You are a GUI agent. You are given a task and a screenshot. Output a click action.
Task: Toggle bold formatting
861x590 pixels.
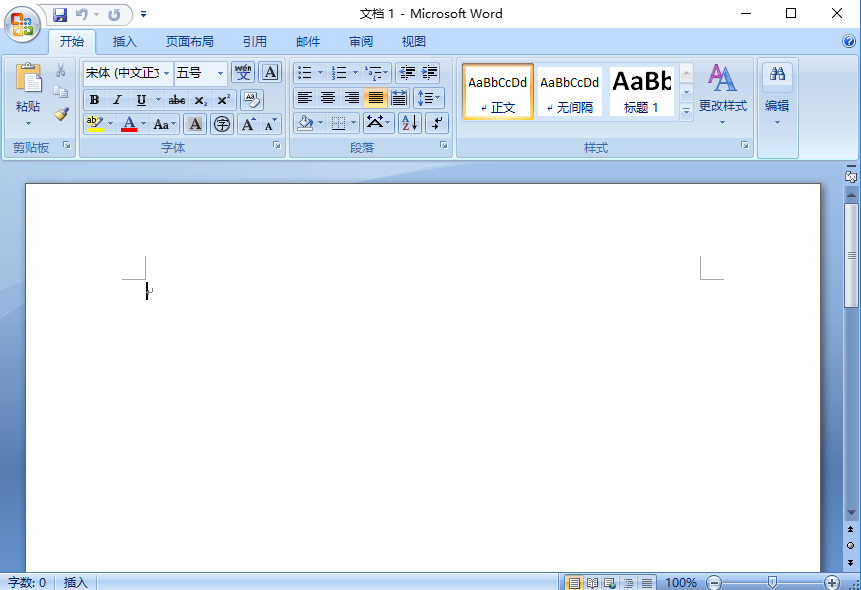(94, 100)
